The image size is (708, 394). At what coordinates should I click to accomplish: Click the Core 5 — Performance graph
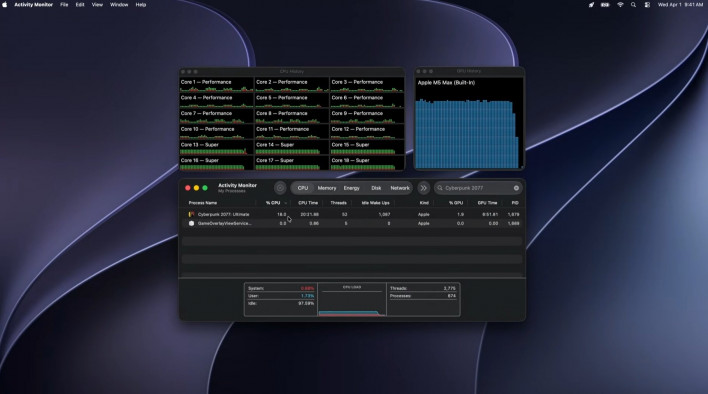coord(292,100)
